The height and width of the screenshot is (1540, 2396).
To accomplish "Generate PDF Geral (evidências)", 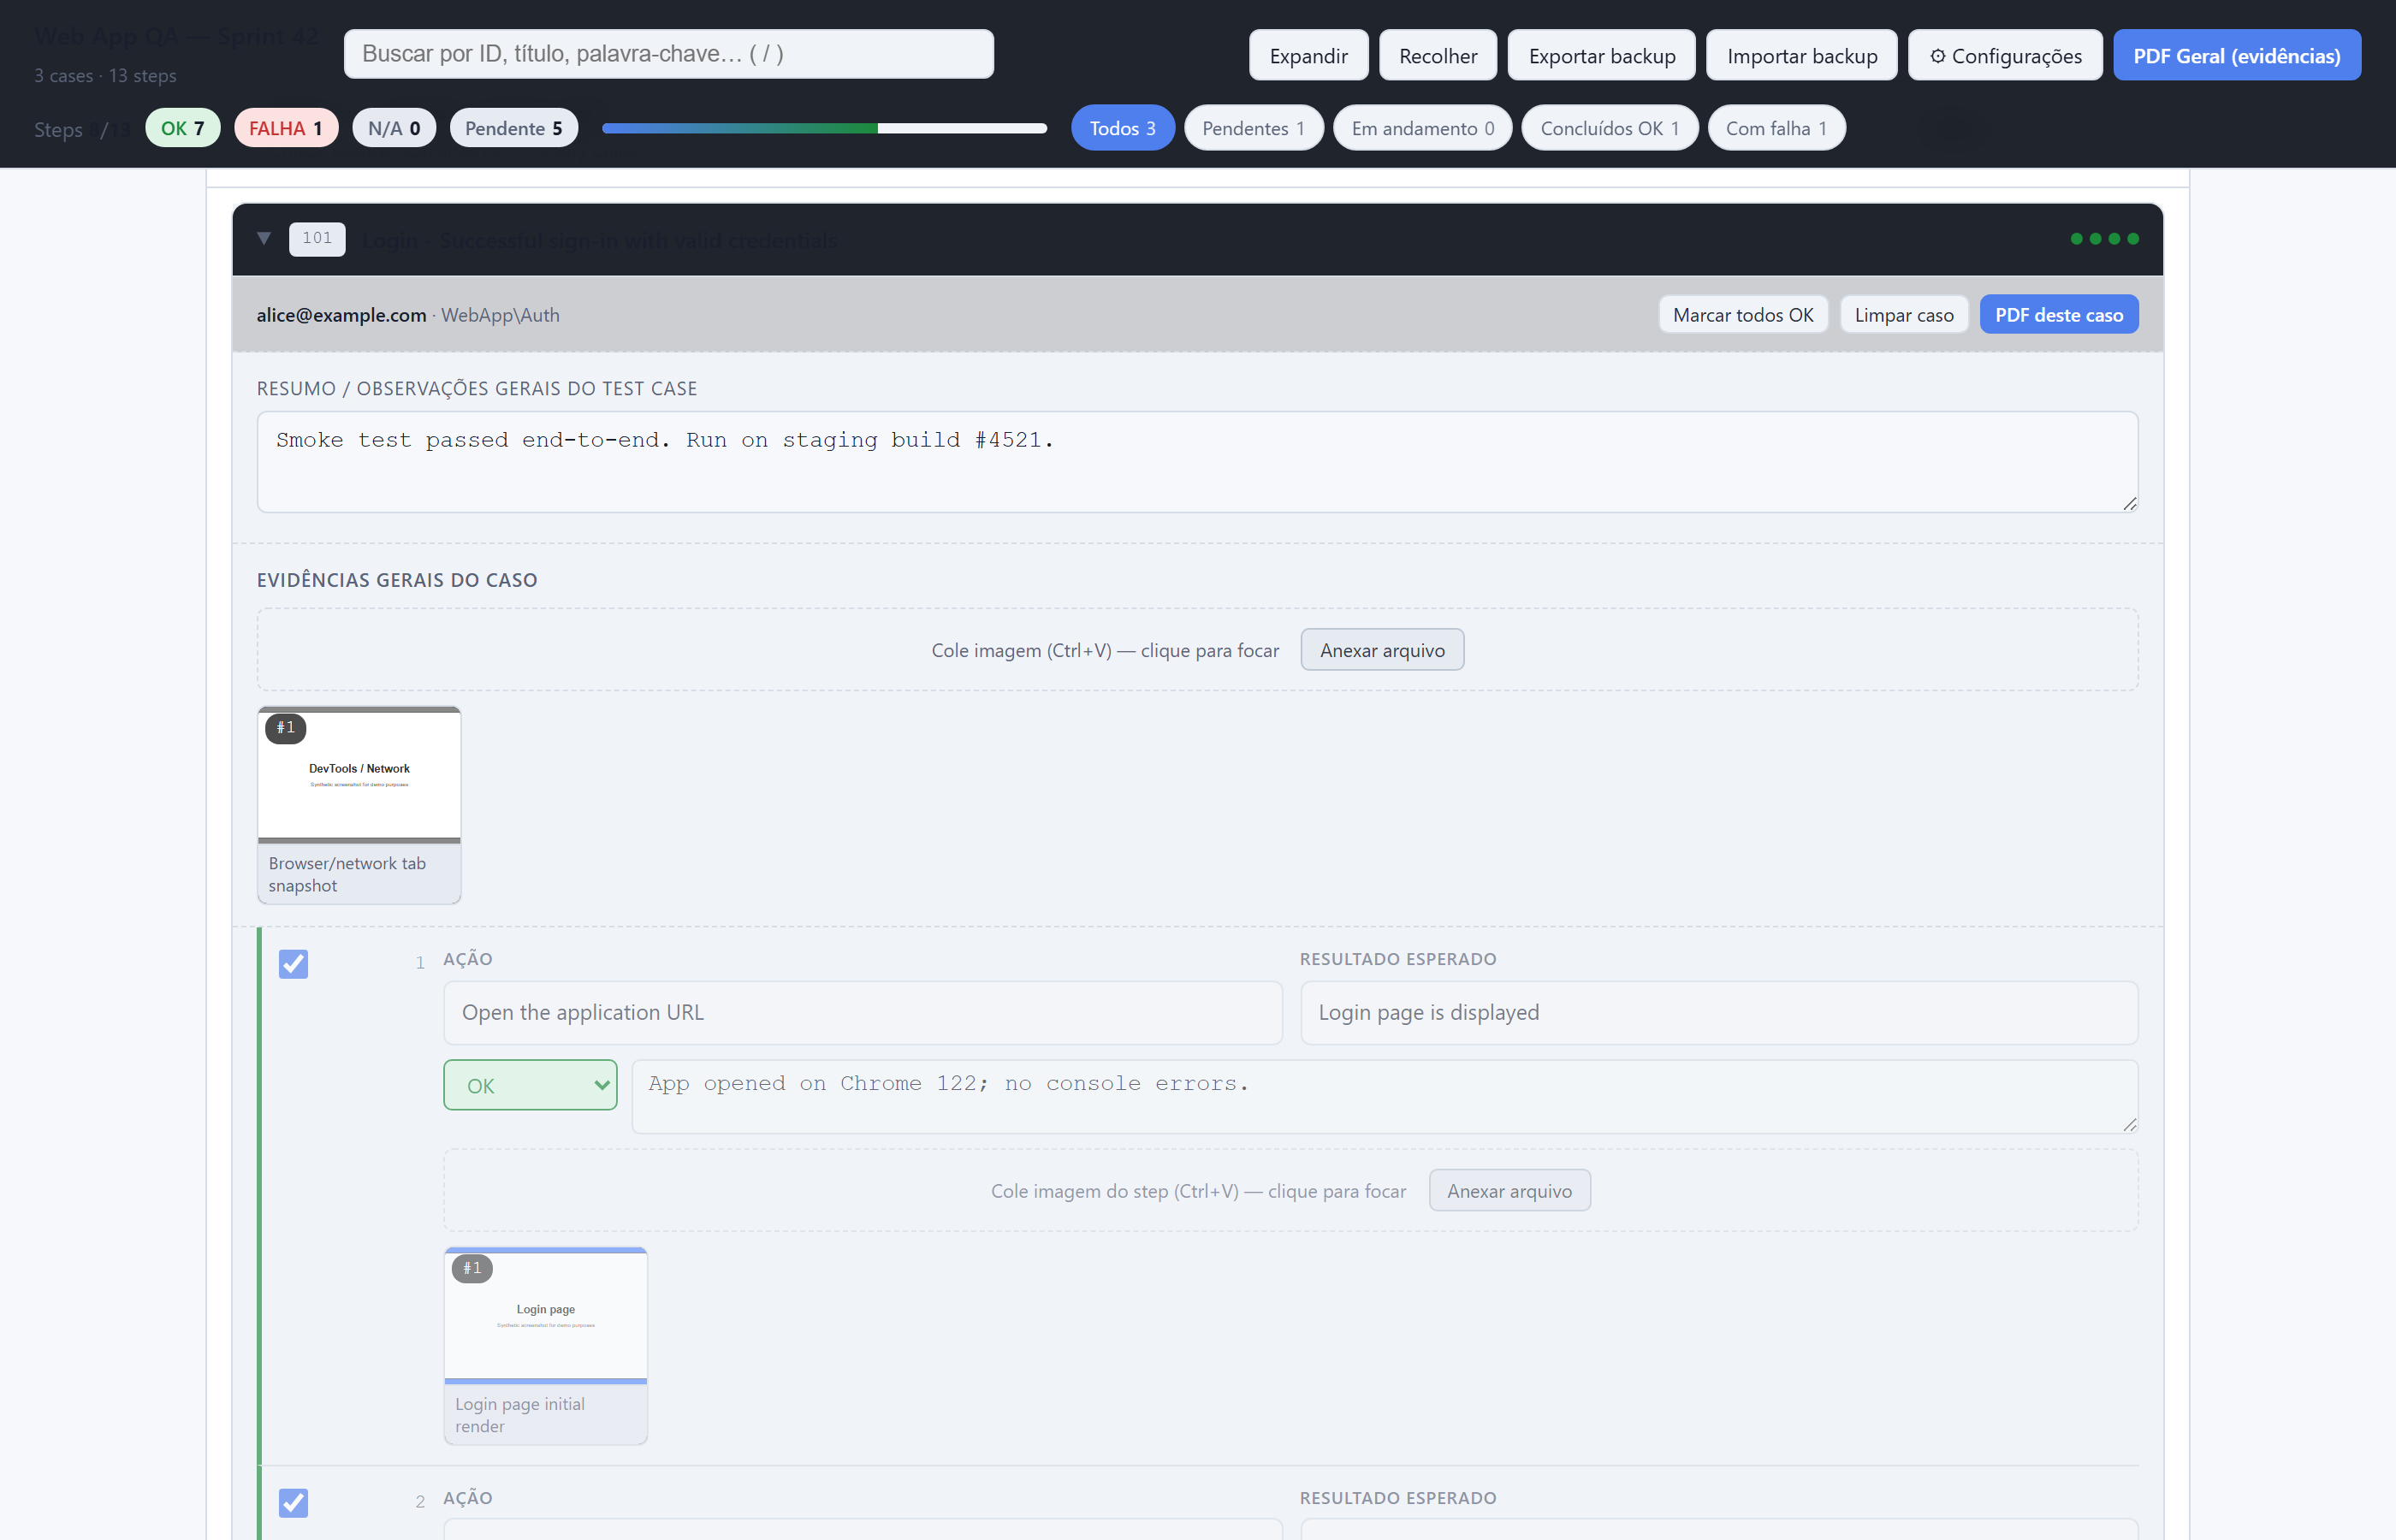I will [x=2236, y=56].
